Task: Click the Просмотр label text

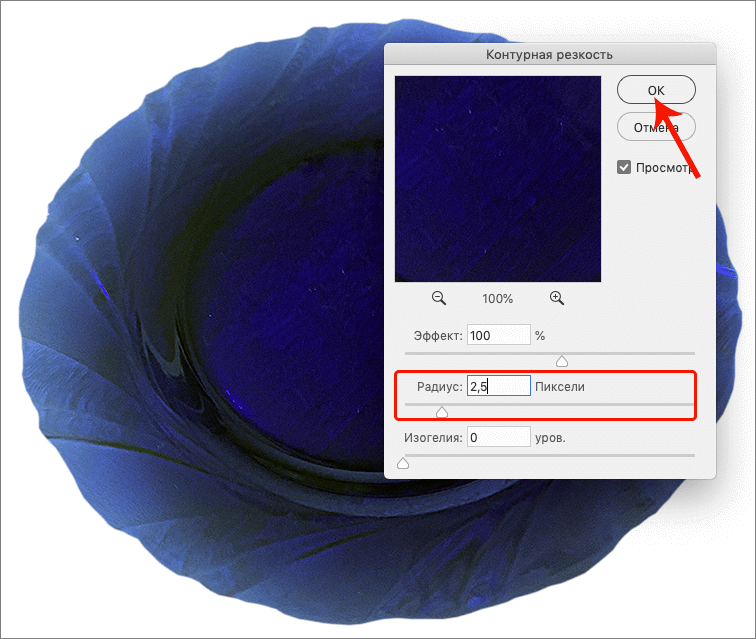Action: coord(665,168)
